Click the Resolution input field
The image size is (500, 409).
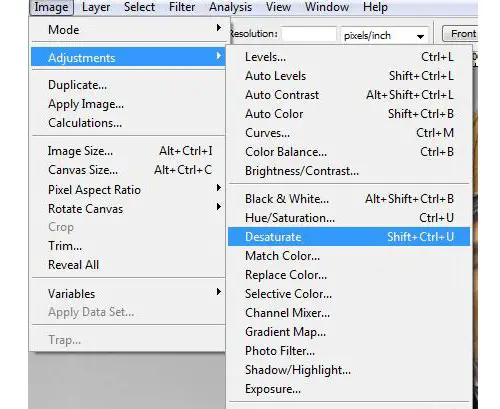pyautogui.click(x=309, y=34)
